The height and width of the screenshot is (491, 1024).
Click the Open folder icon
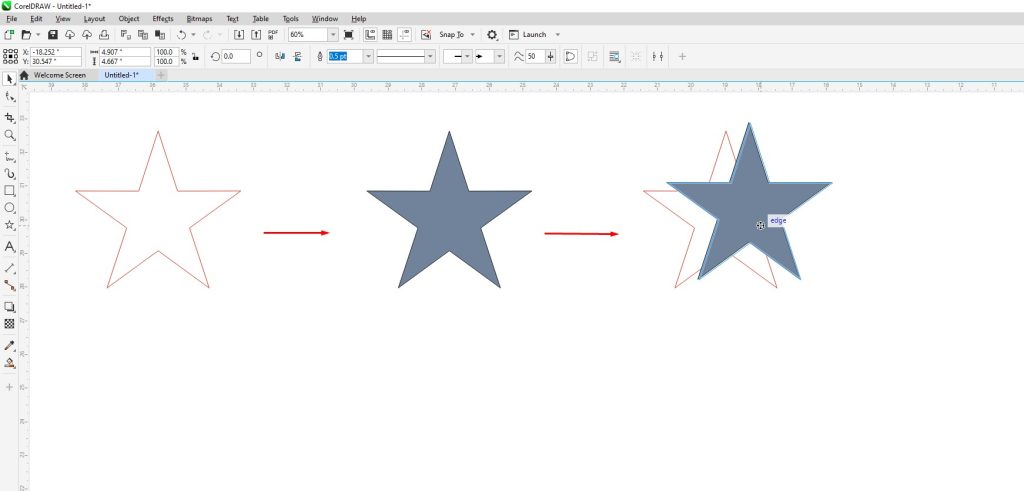pyautogui.click(x=26, y=35)
